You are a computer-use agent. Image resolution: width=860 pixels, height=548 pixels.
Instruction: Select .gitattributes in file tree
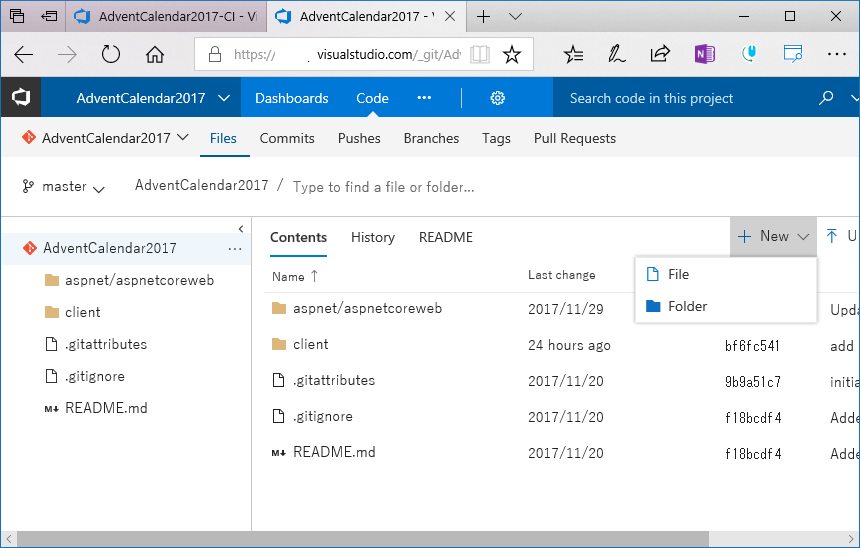(x=105, y=344)
